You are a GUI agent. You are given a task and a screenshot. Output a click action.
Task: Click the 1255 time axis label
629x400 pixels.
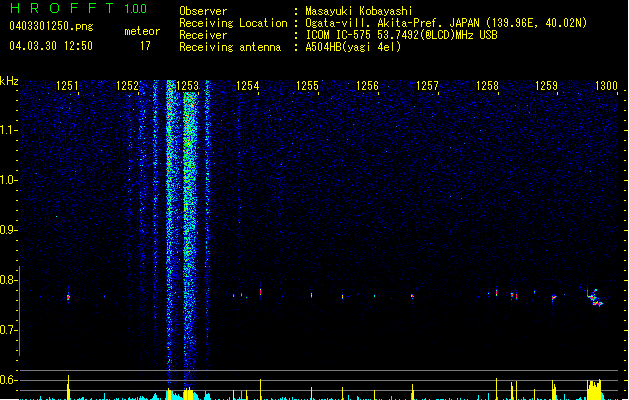pyautogui.click(x=307, y=86)
